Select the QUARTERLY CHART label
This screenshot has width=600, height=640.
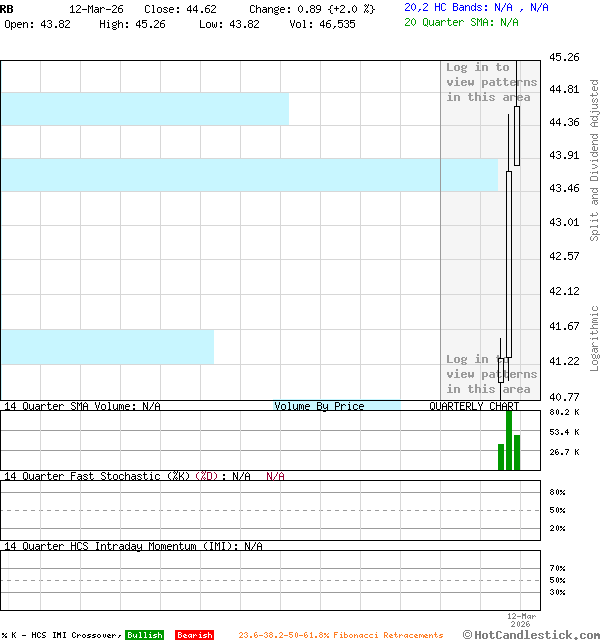[474, 406]
